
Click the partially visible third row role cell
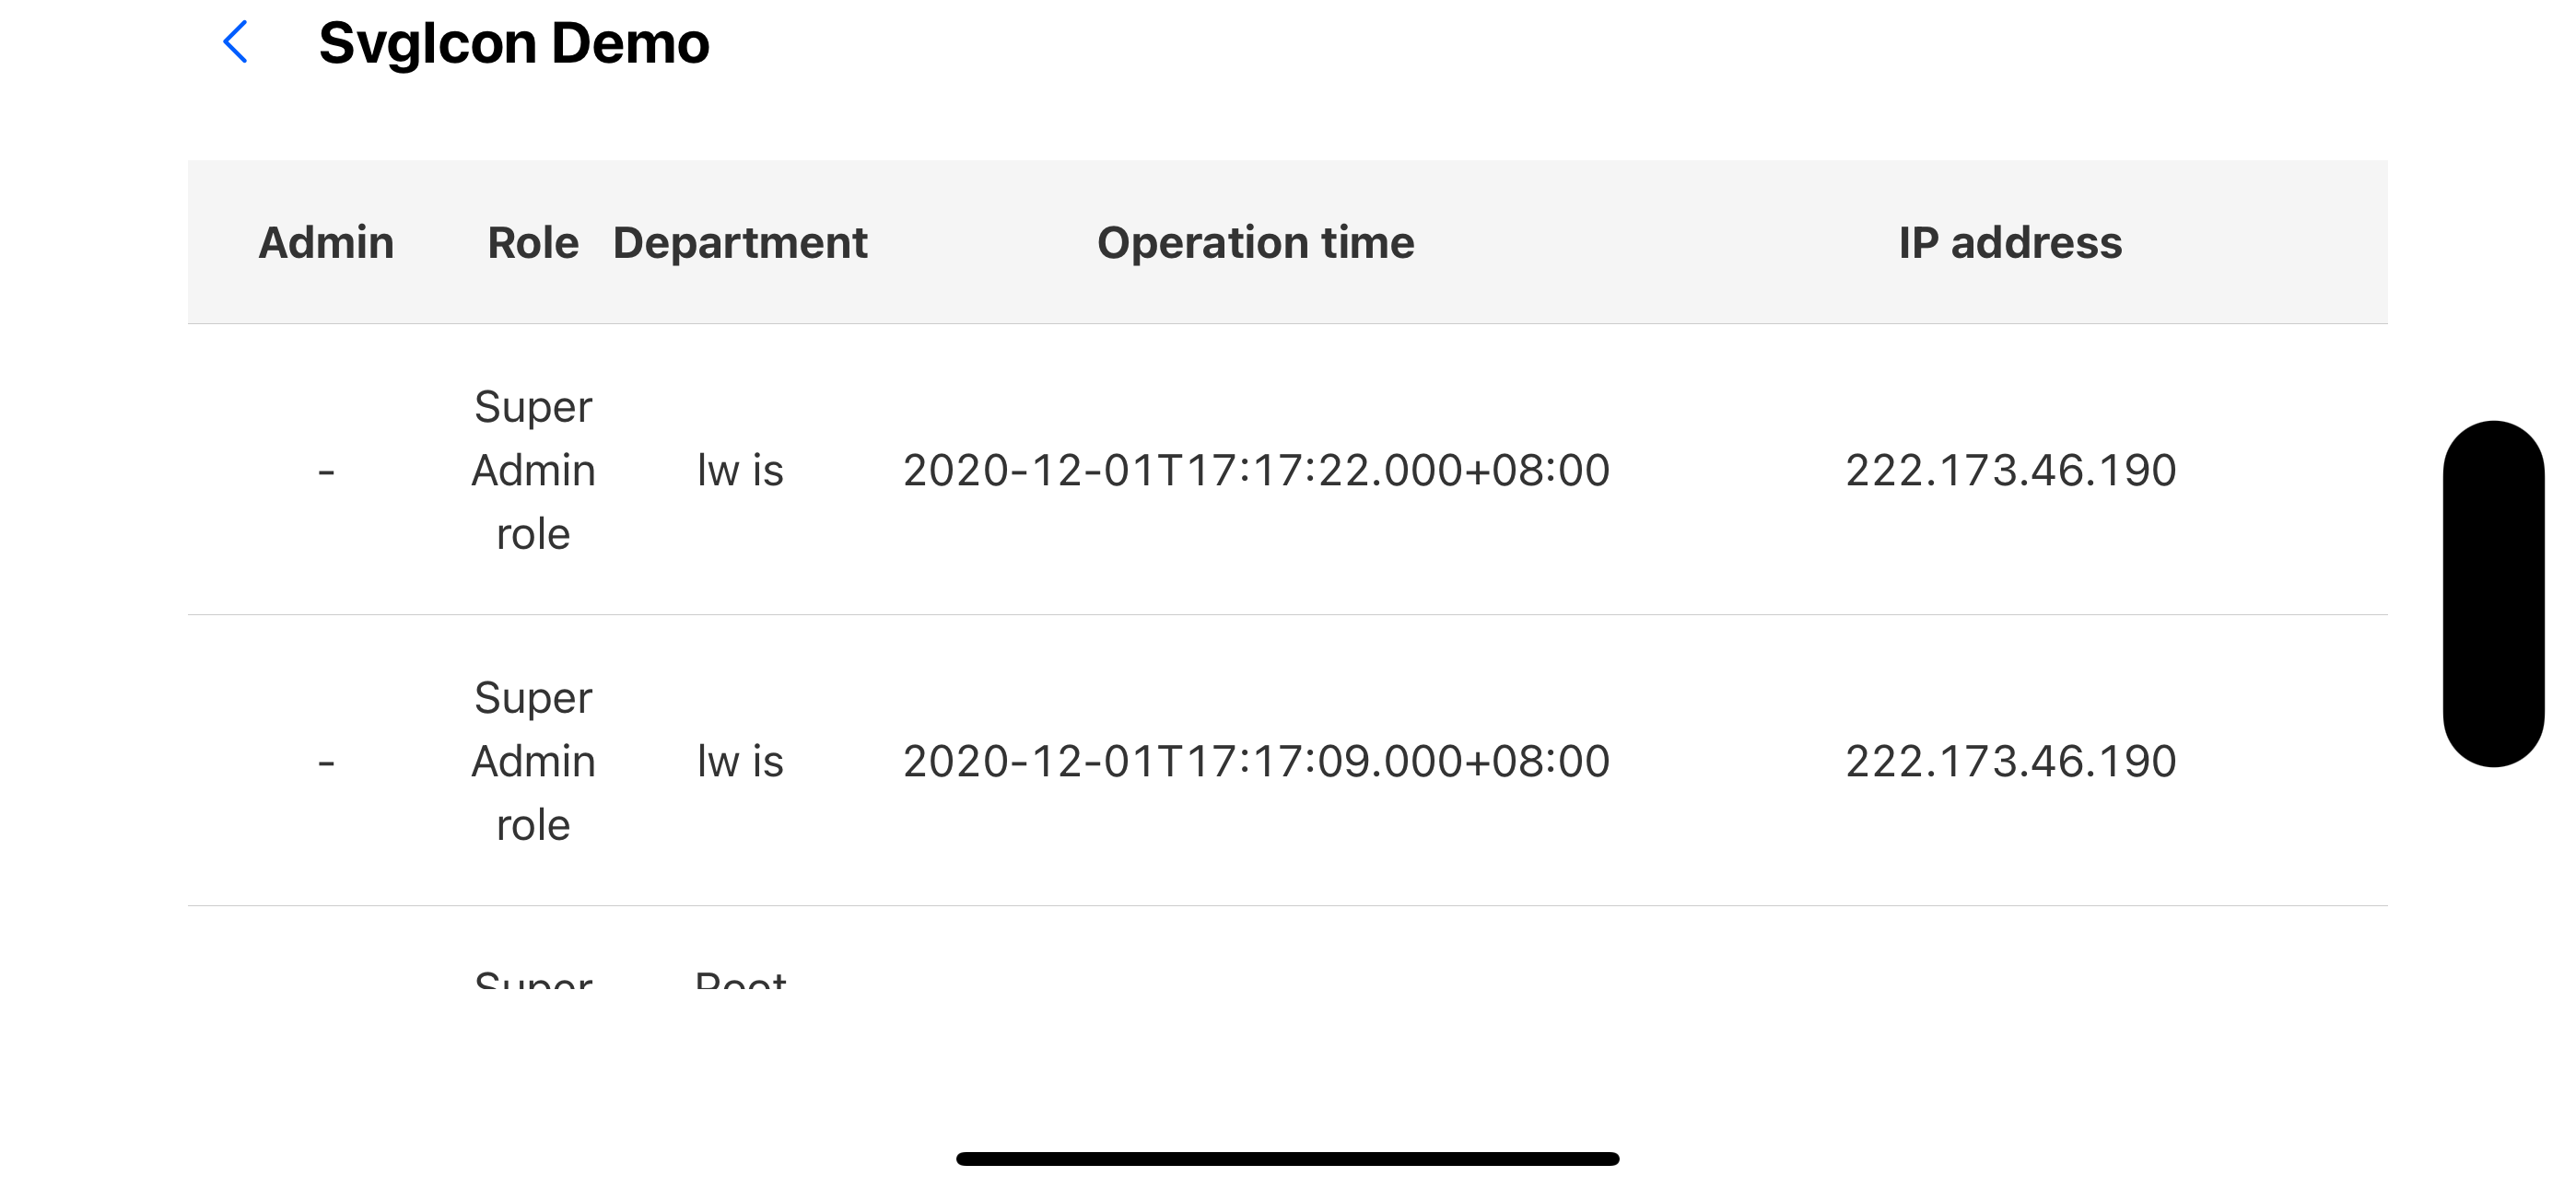533,979
